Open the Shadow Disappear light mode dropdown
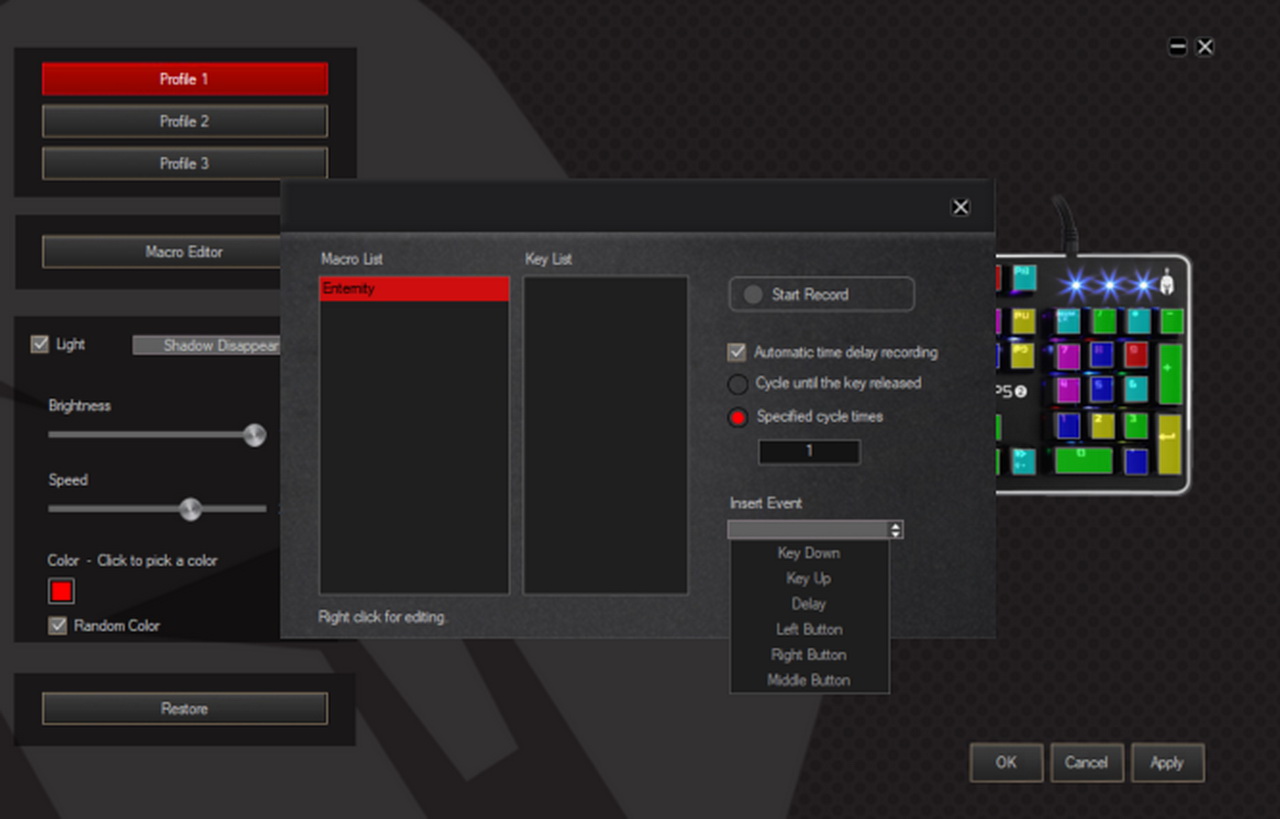Image resolution: width=1280 pixels, height=819 pixels. [207, 345]
